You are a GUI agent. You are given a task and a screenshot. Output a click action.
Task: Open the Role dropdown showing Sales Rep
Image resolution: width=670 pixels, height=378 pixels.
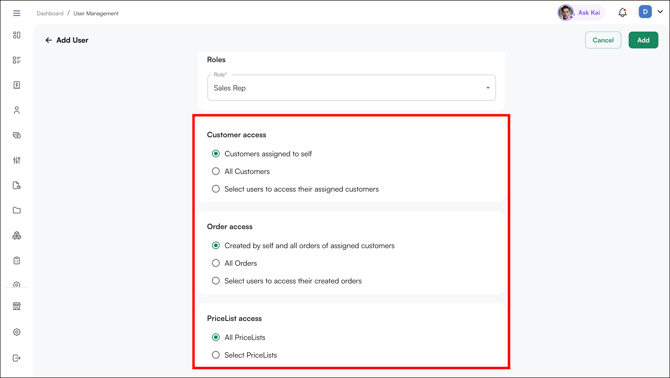351,88
